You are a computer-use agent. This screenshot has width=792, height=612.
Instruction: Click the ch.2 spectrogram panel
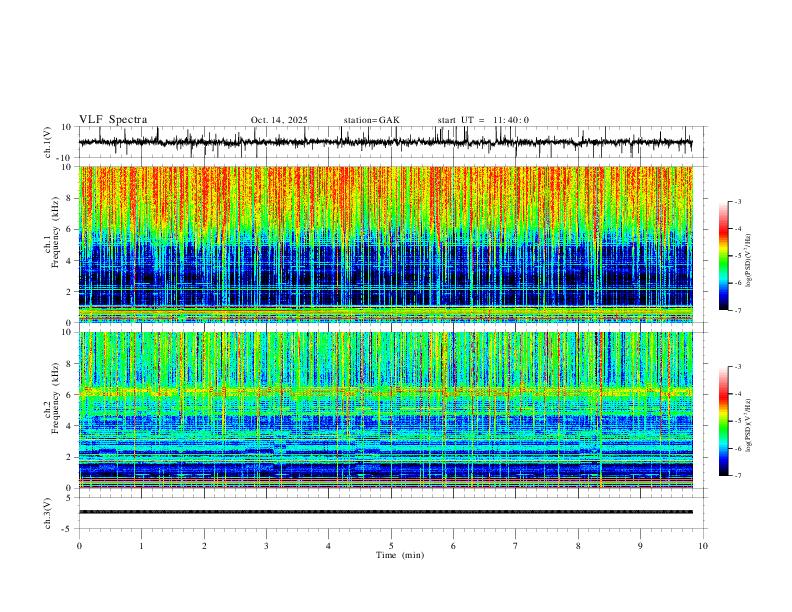coord(385,410)
